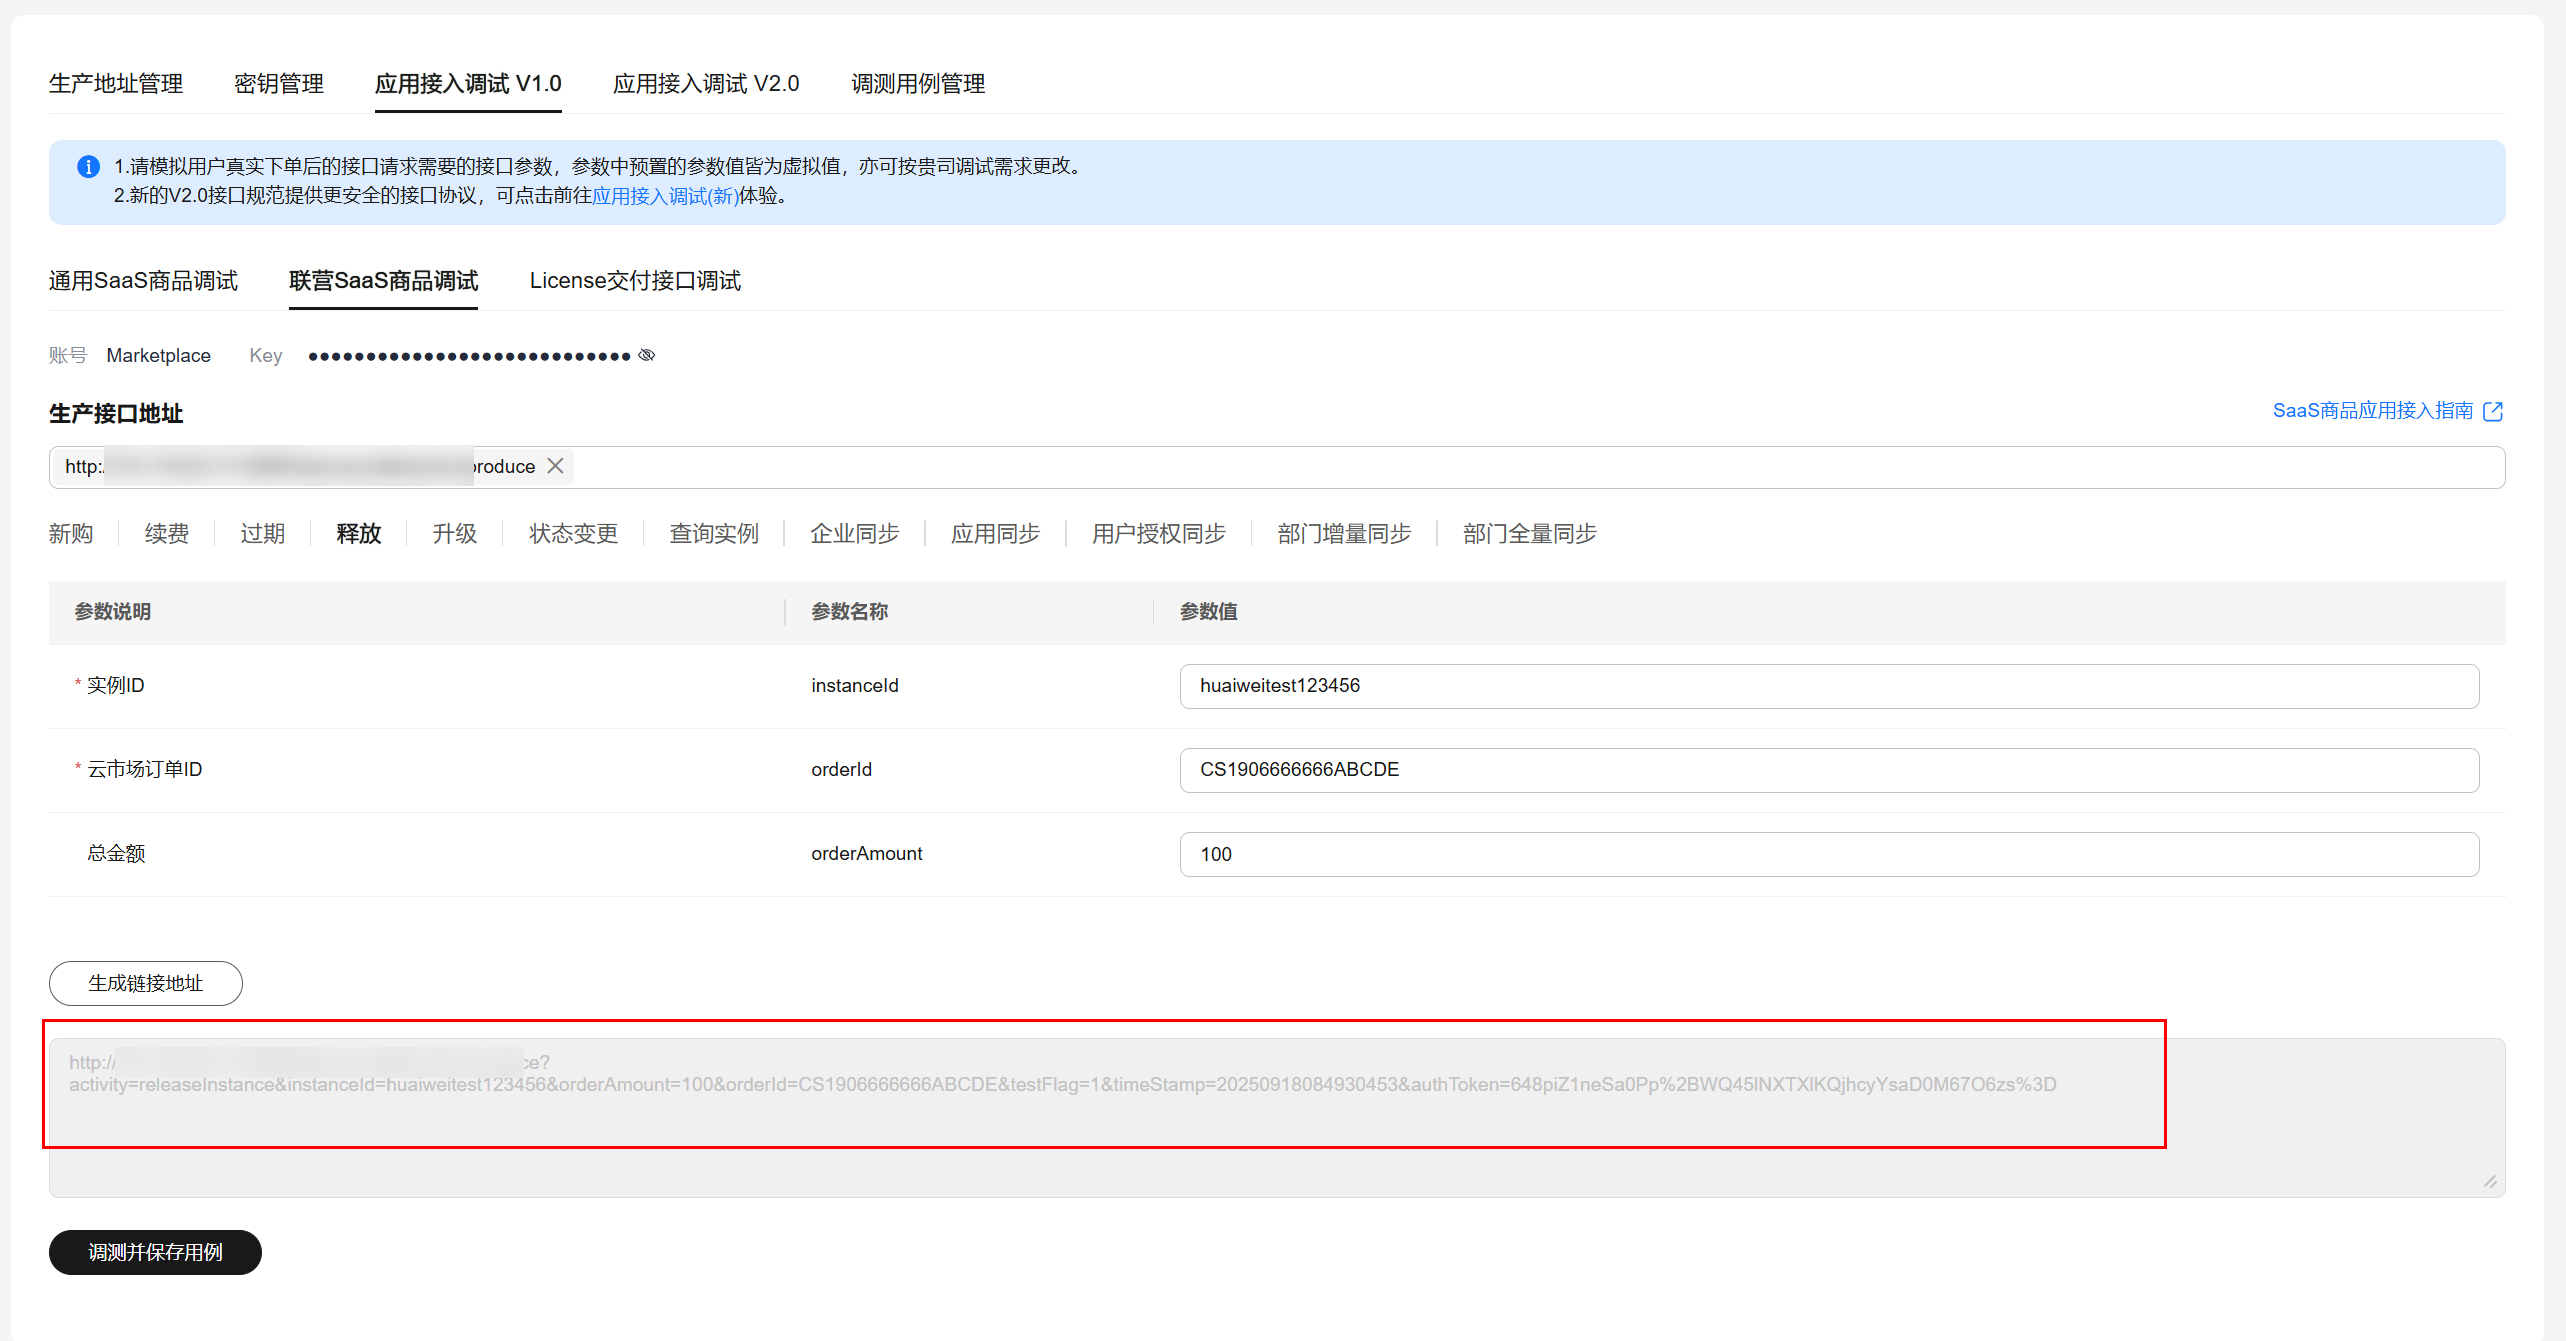Viewport: 2566px width, 1341px height.
Task: Switch to 应用接入调试 V2.0 tab
Action: pyautogui.click(x=706, y=84)
